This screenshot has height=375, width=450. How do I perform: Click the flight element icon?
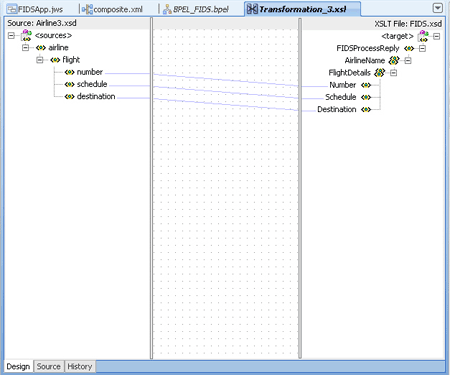[x=55, y=60]
